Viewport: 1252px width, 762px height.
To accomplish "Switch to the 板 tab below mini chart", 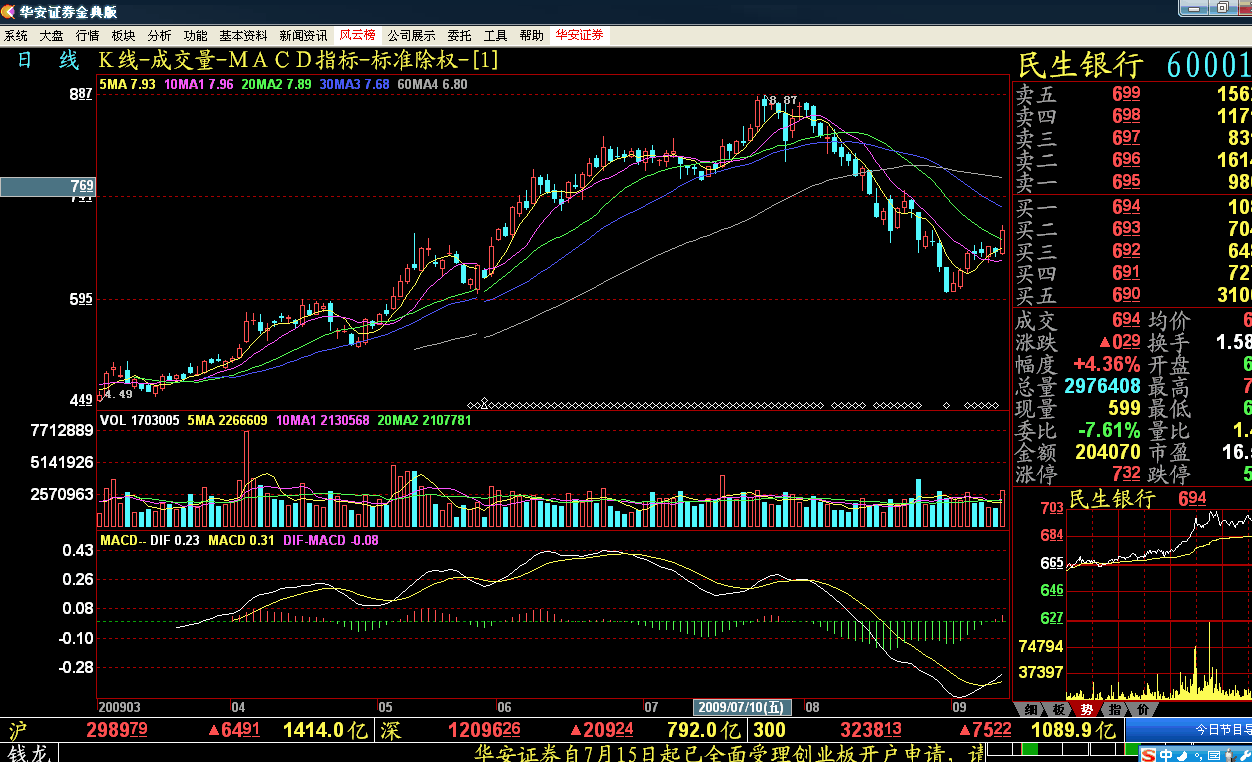I will point(1058,709).
